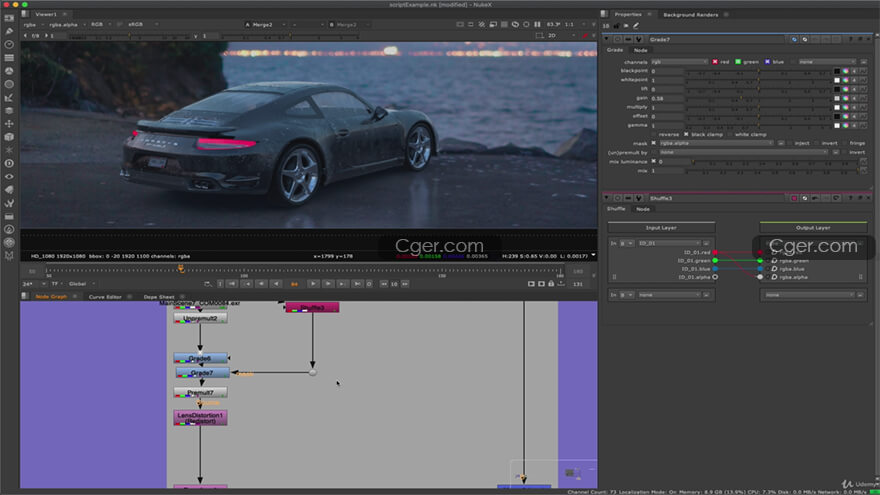The width and height of the screenshot is (880, 495).
Task: Open the Time nodes clock icon
Action: [x=9, y=44]
